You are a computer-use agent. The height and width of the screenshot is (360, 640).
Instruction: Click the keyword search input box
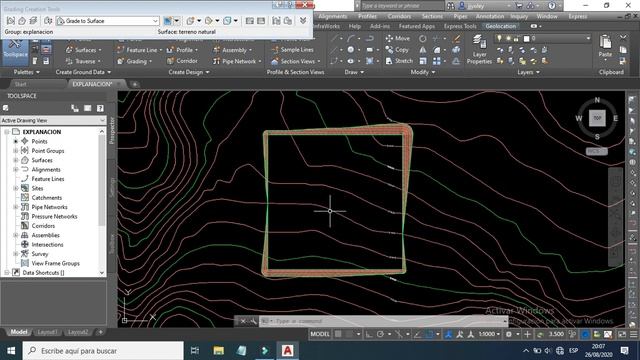[x=402, y=6]
